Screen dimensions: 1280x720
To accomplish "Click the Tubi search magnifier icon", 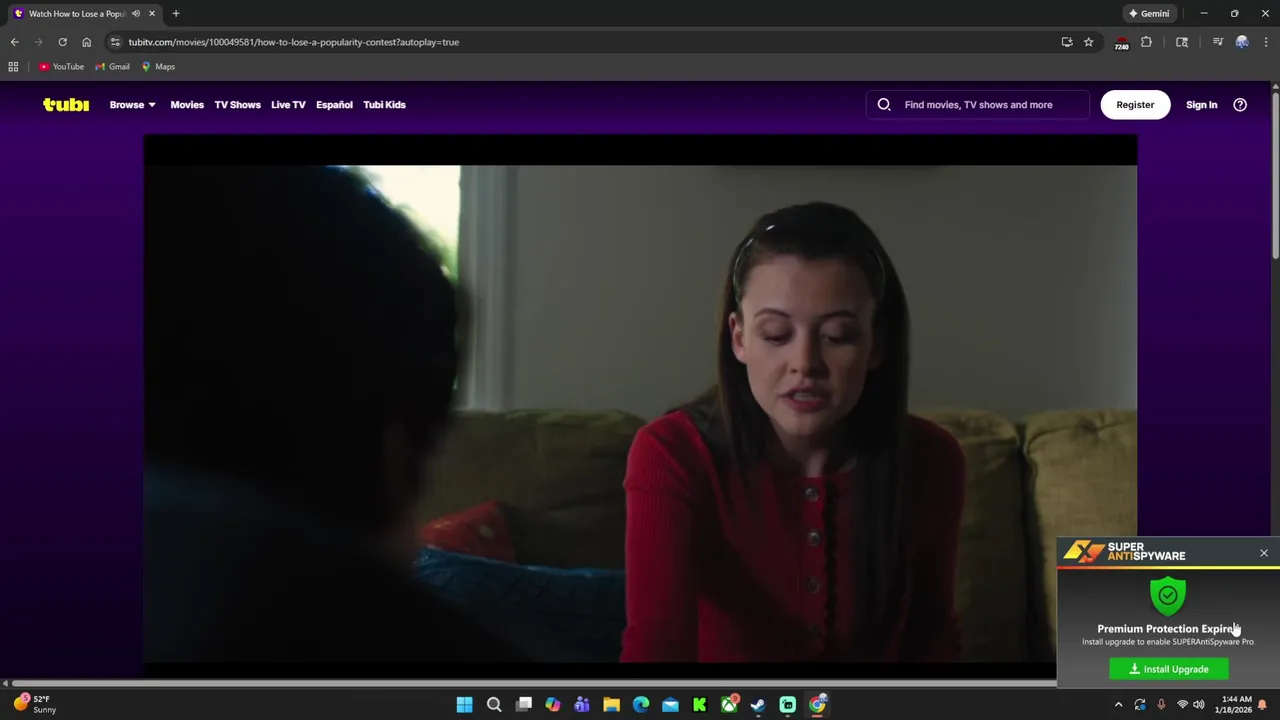I will point(884,104).
